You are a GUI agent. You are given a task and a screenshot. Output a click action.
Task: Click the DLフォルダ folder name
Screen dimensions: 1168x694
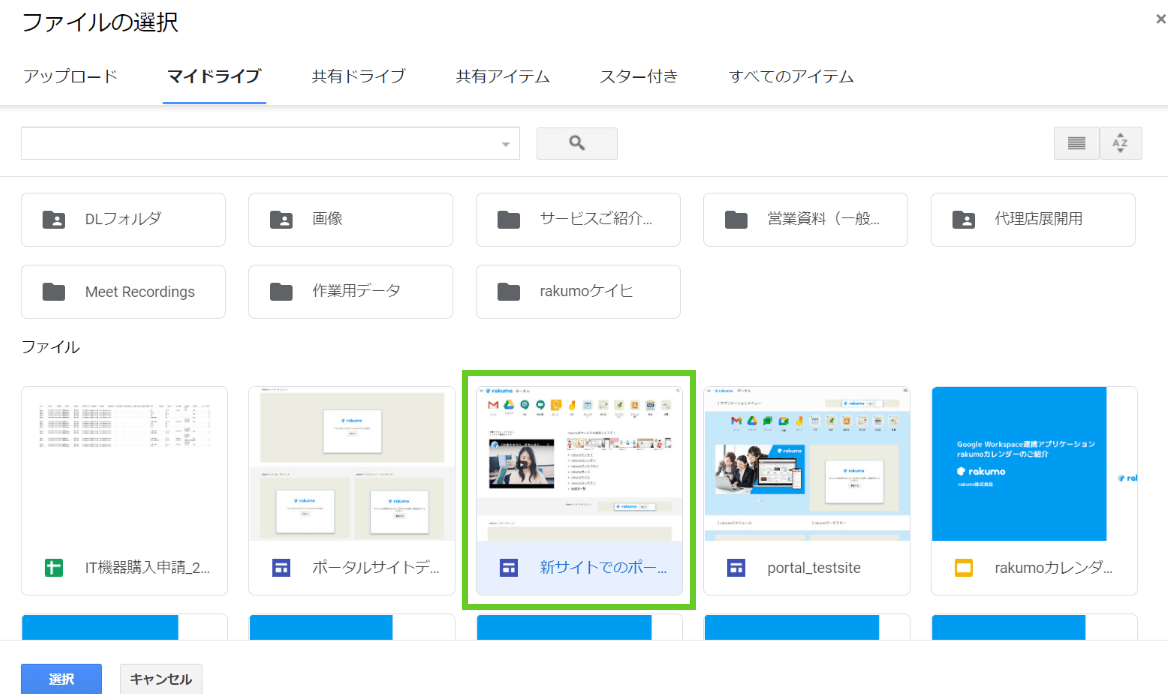123,219
